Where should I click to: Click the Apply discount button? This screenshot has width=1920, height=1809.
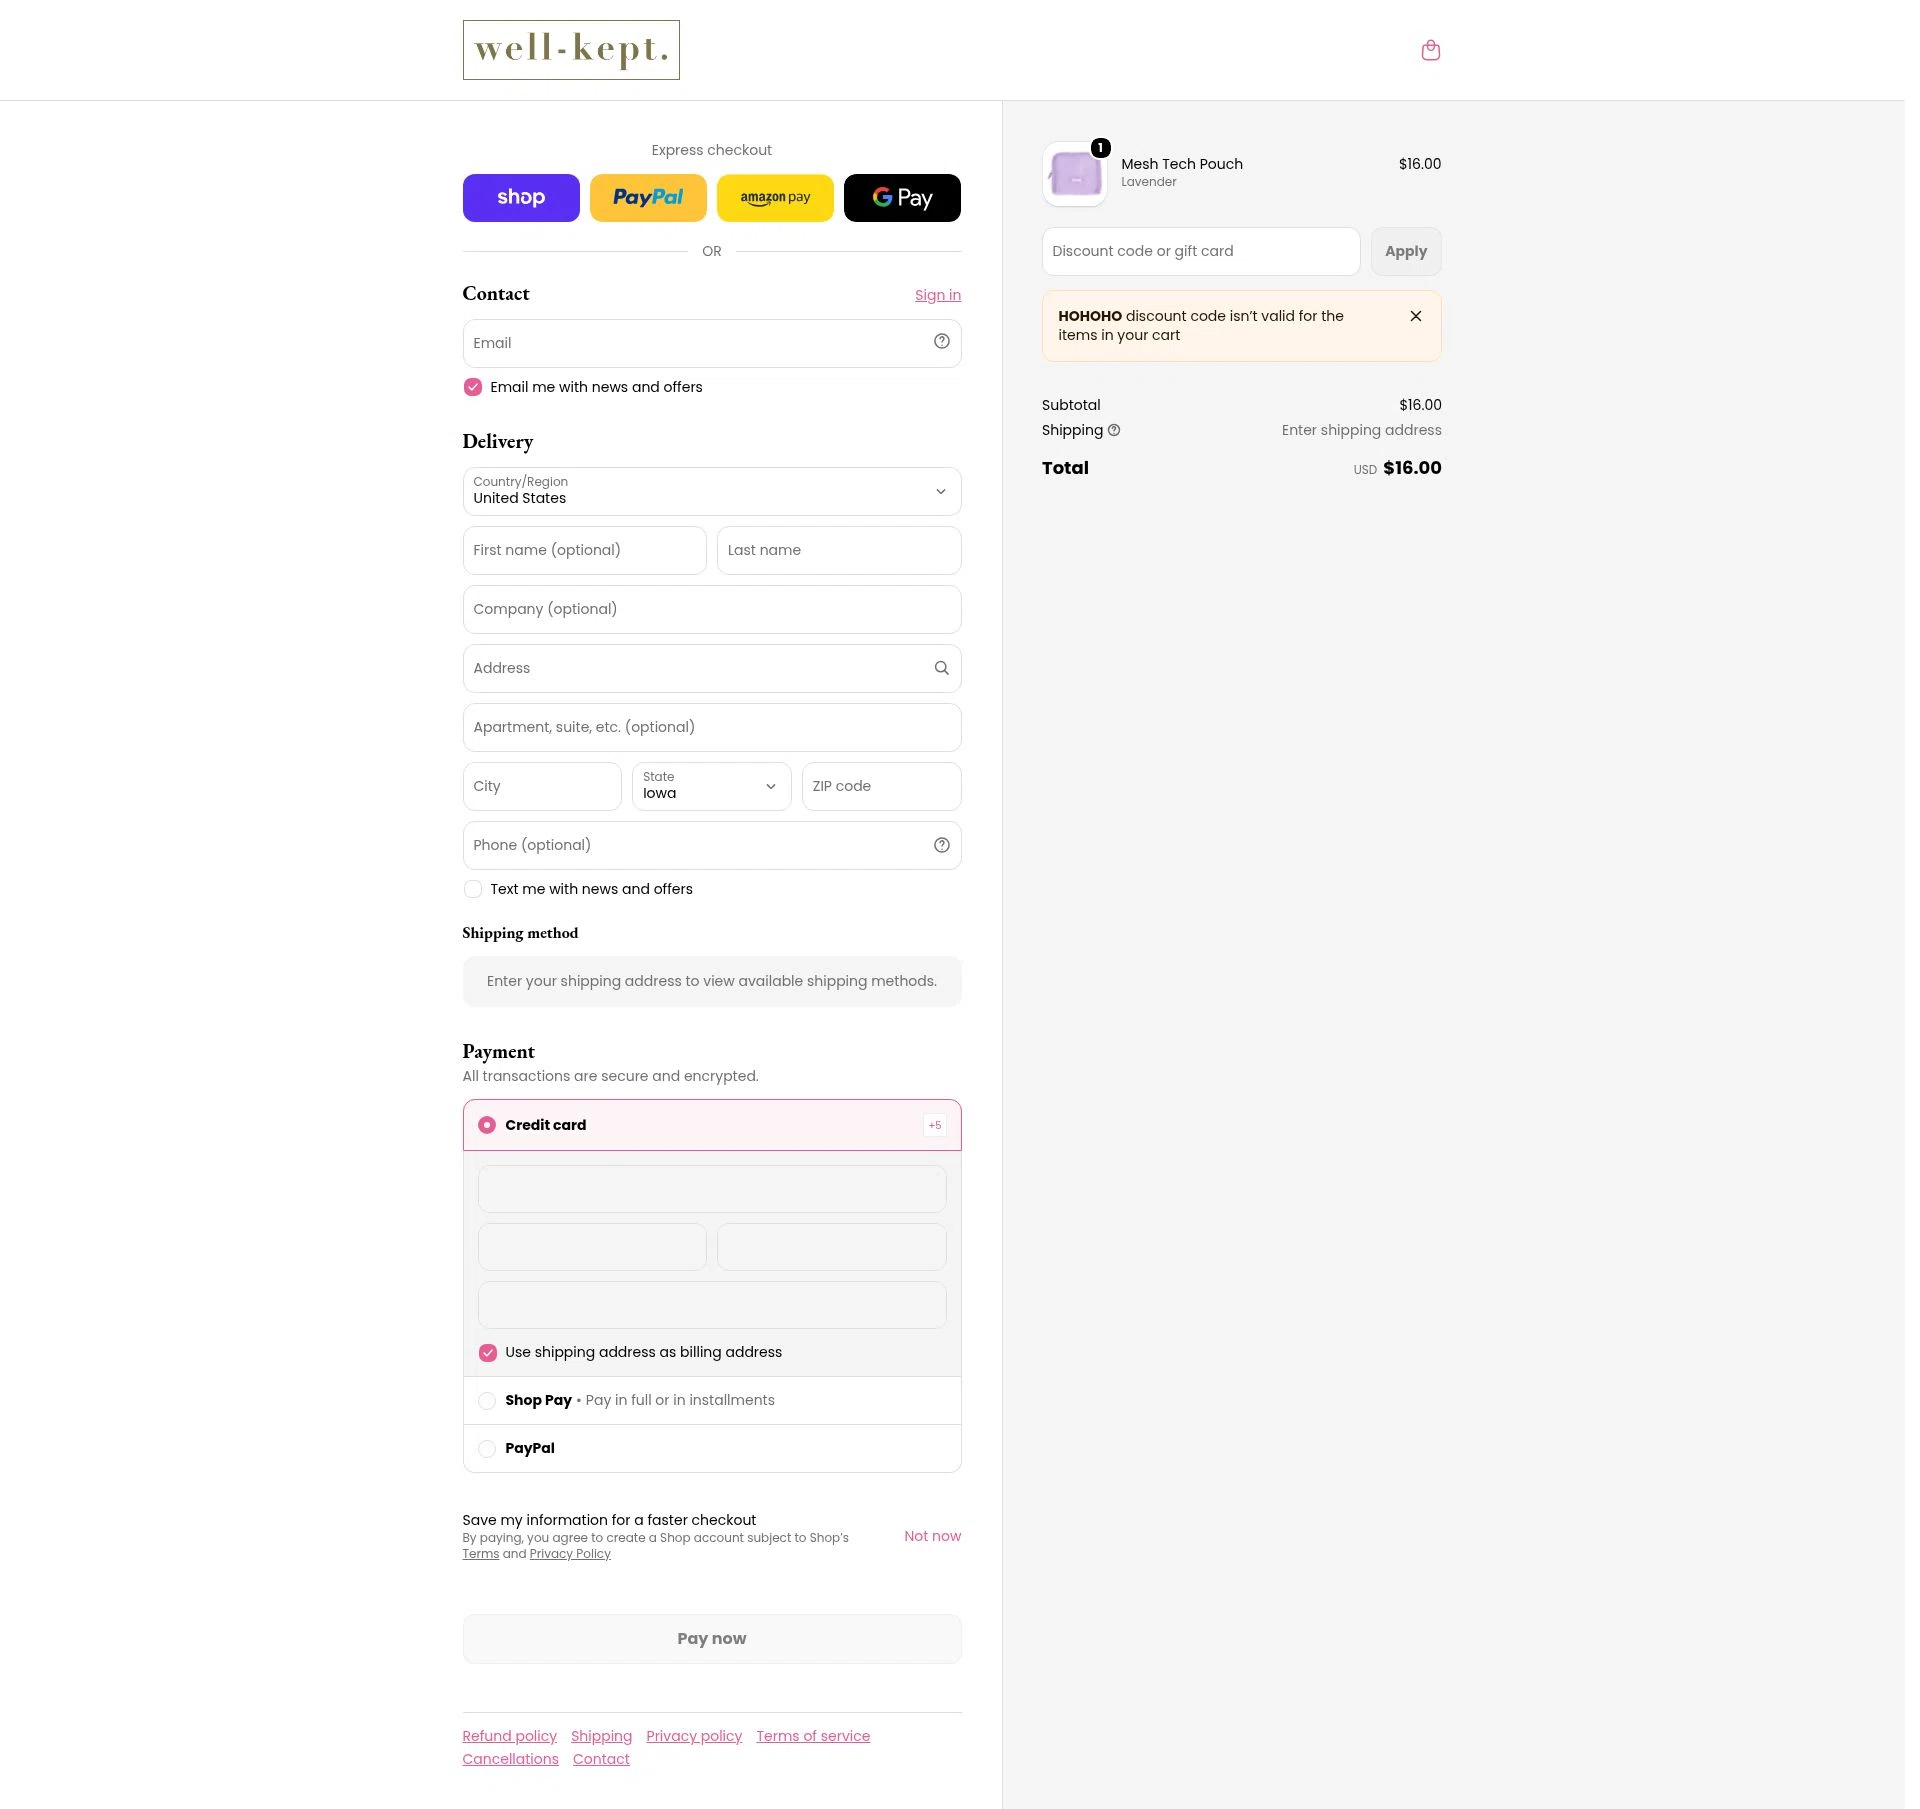point(1406,252)
